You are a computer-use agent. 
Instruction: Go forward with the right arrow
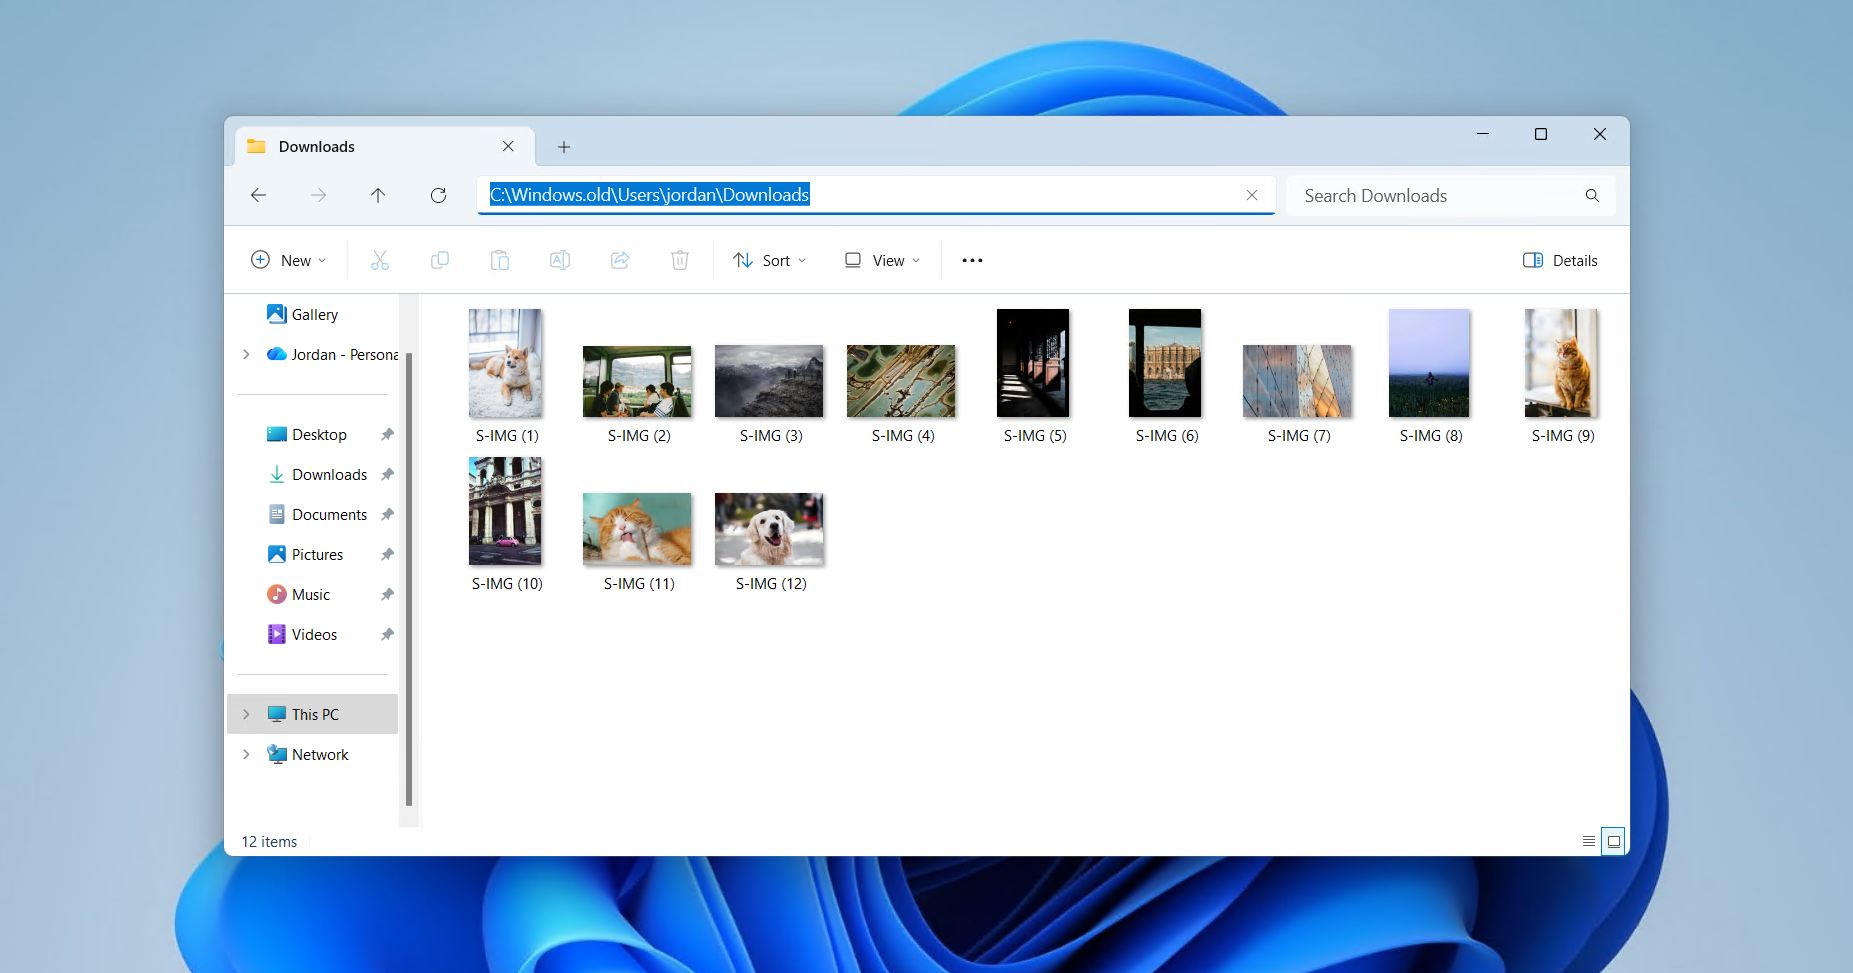pyautogui.click(x=318, y=195)
